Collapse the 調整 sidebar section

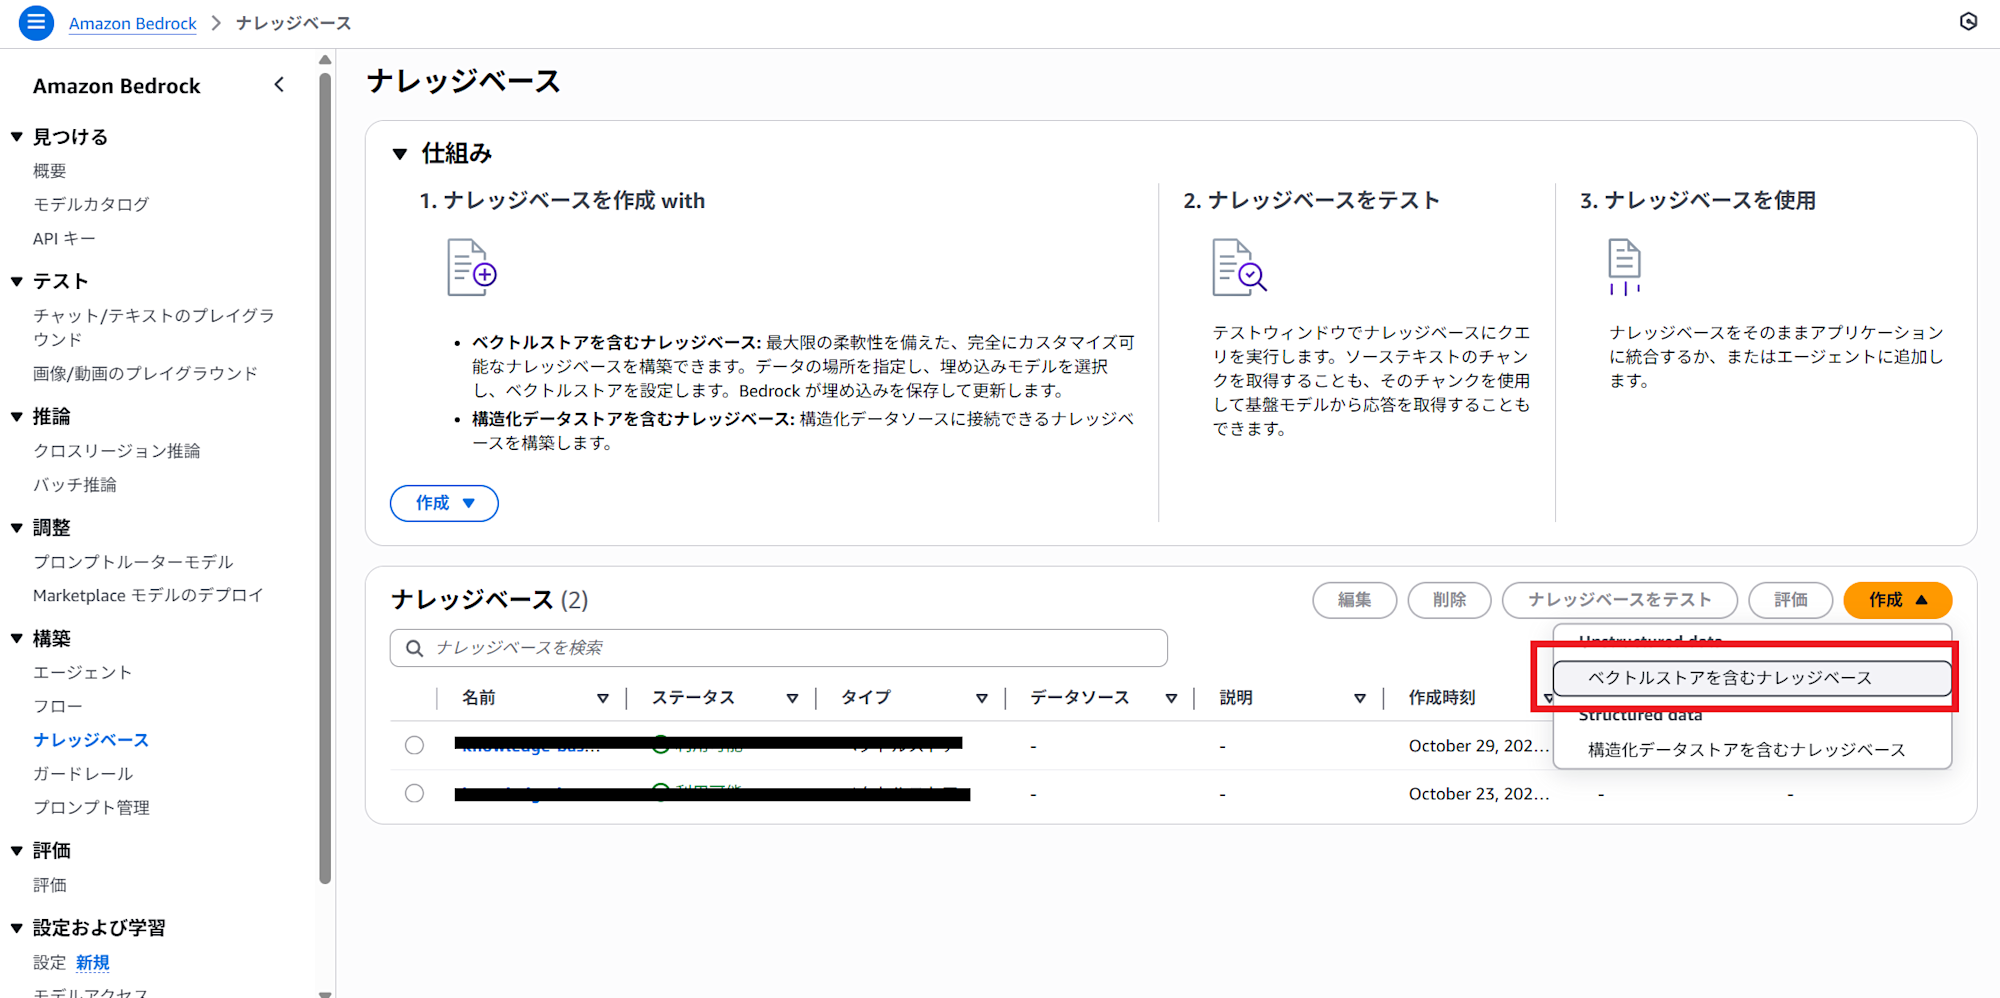(x=16, y=528)
